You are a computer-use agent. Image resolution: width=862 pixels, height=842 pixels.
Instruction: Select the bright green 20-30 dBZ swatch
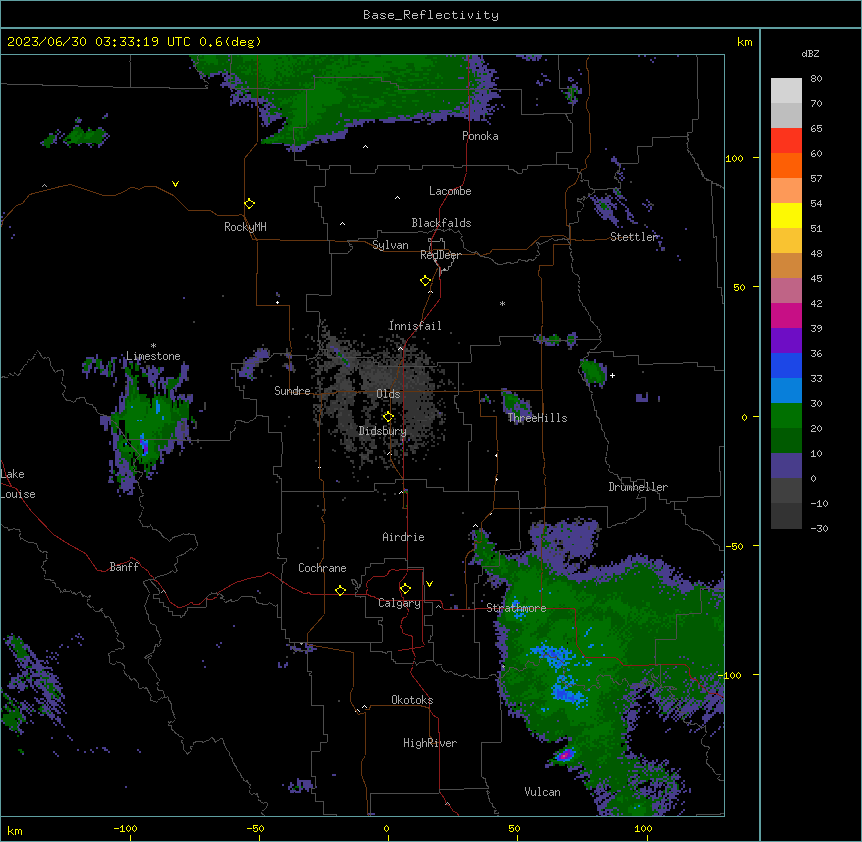(x=786, y=416)
